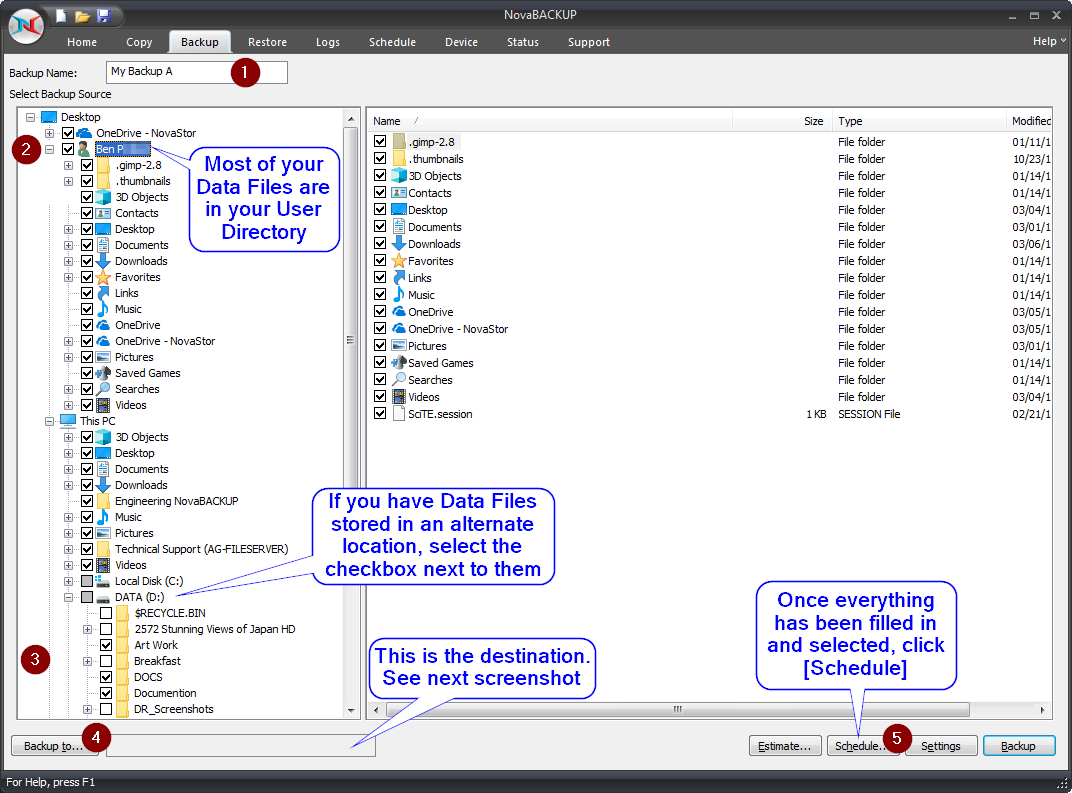Toggle the DATA (D:) checkbox
The image size is (1072, 793).
pyautogui.click(x=87, y=597)
